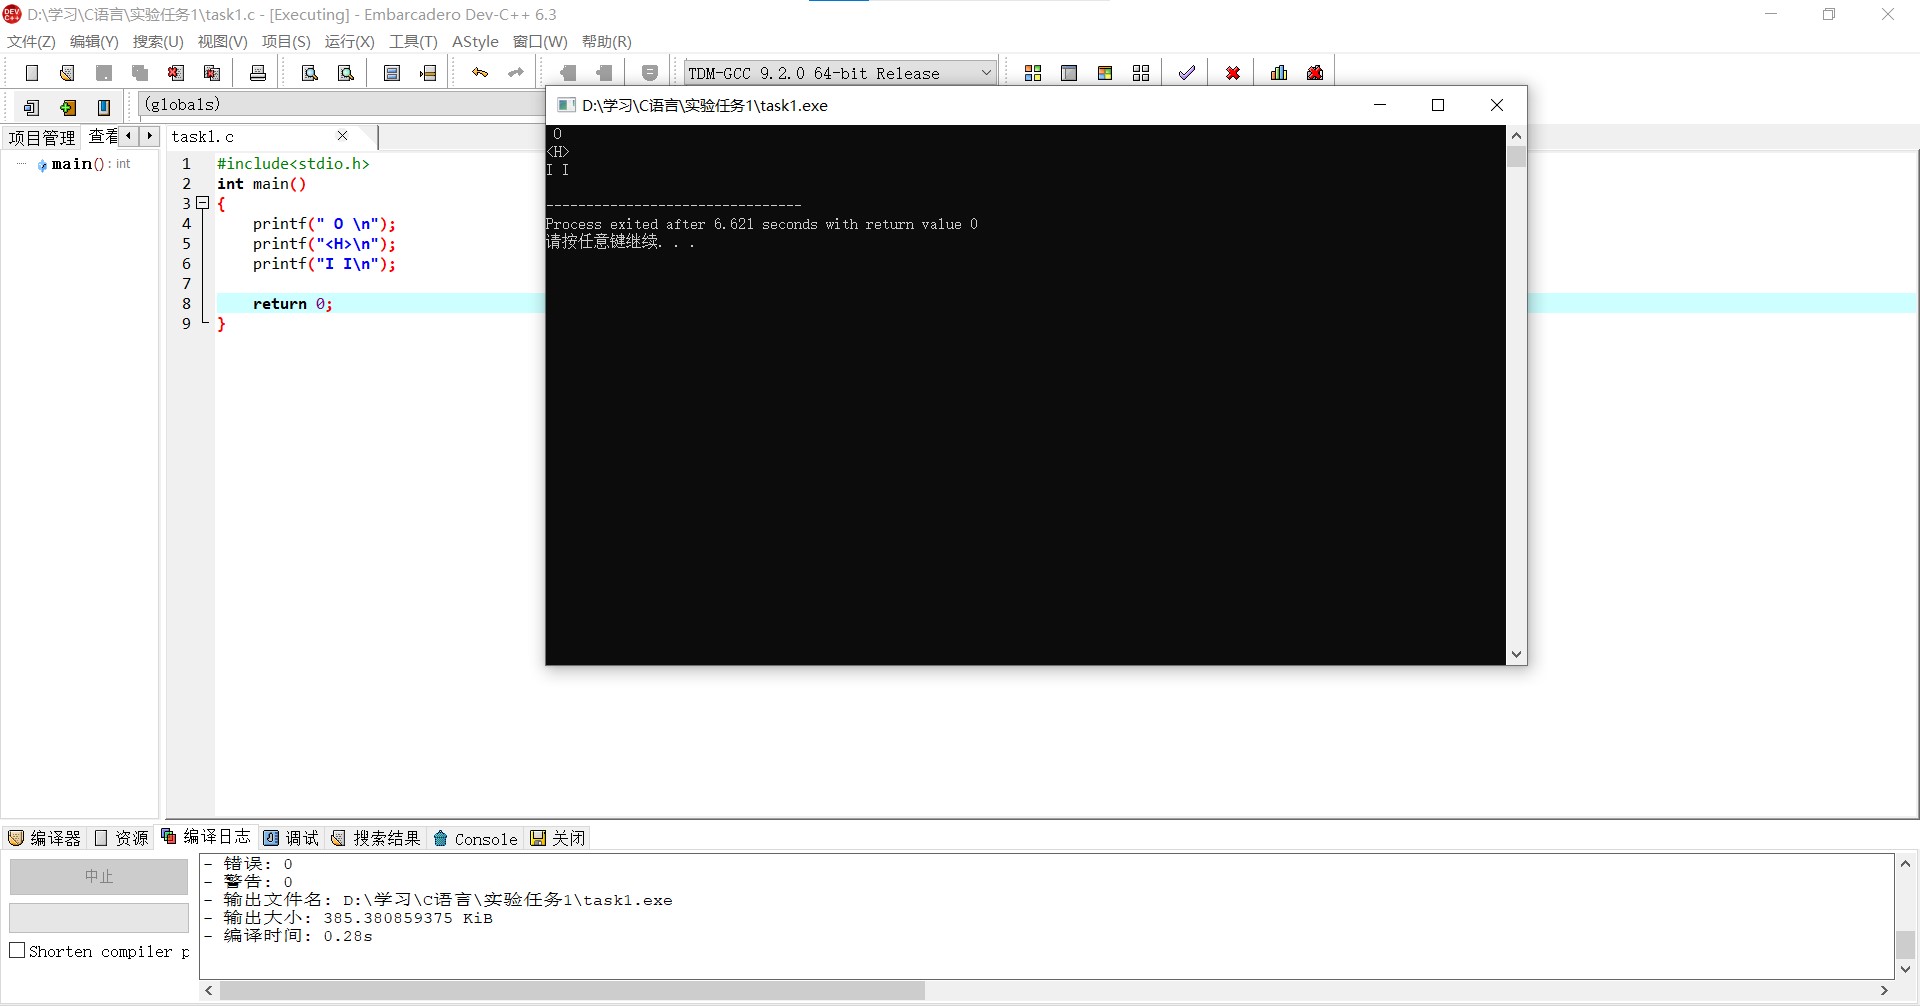Close the task1.c editor tab
The width and height of the screenshot is (1920, 1006).
(x=343, y=136)
